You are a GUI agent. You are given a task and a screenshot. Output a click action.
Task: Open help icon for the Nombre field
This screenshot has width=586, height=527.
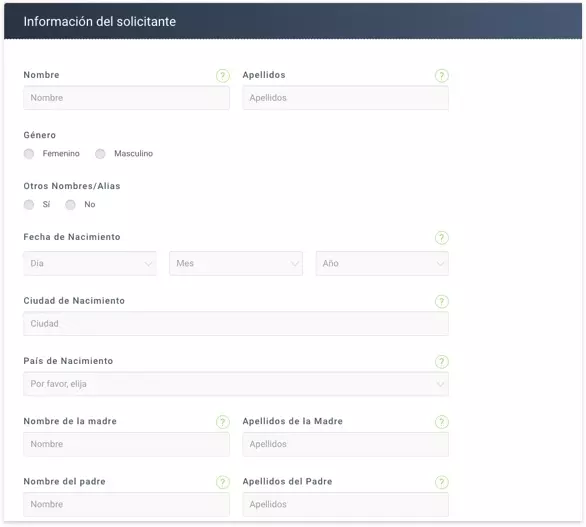pyautogui.click(x=222, y=76)
